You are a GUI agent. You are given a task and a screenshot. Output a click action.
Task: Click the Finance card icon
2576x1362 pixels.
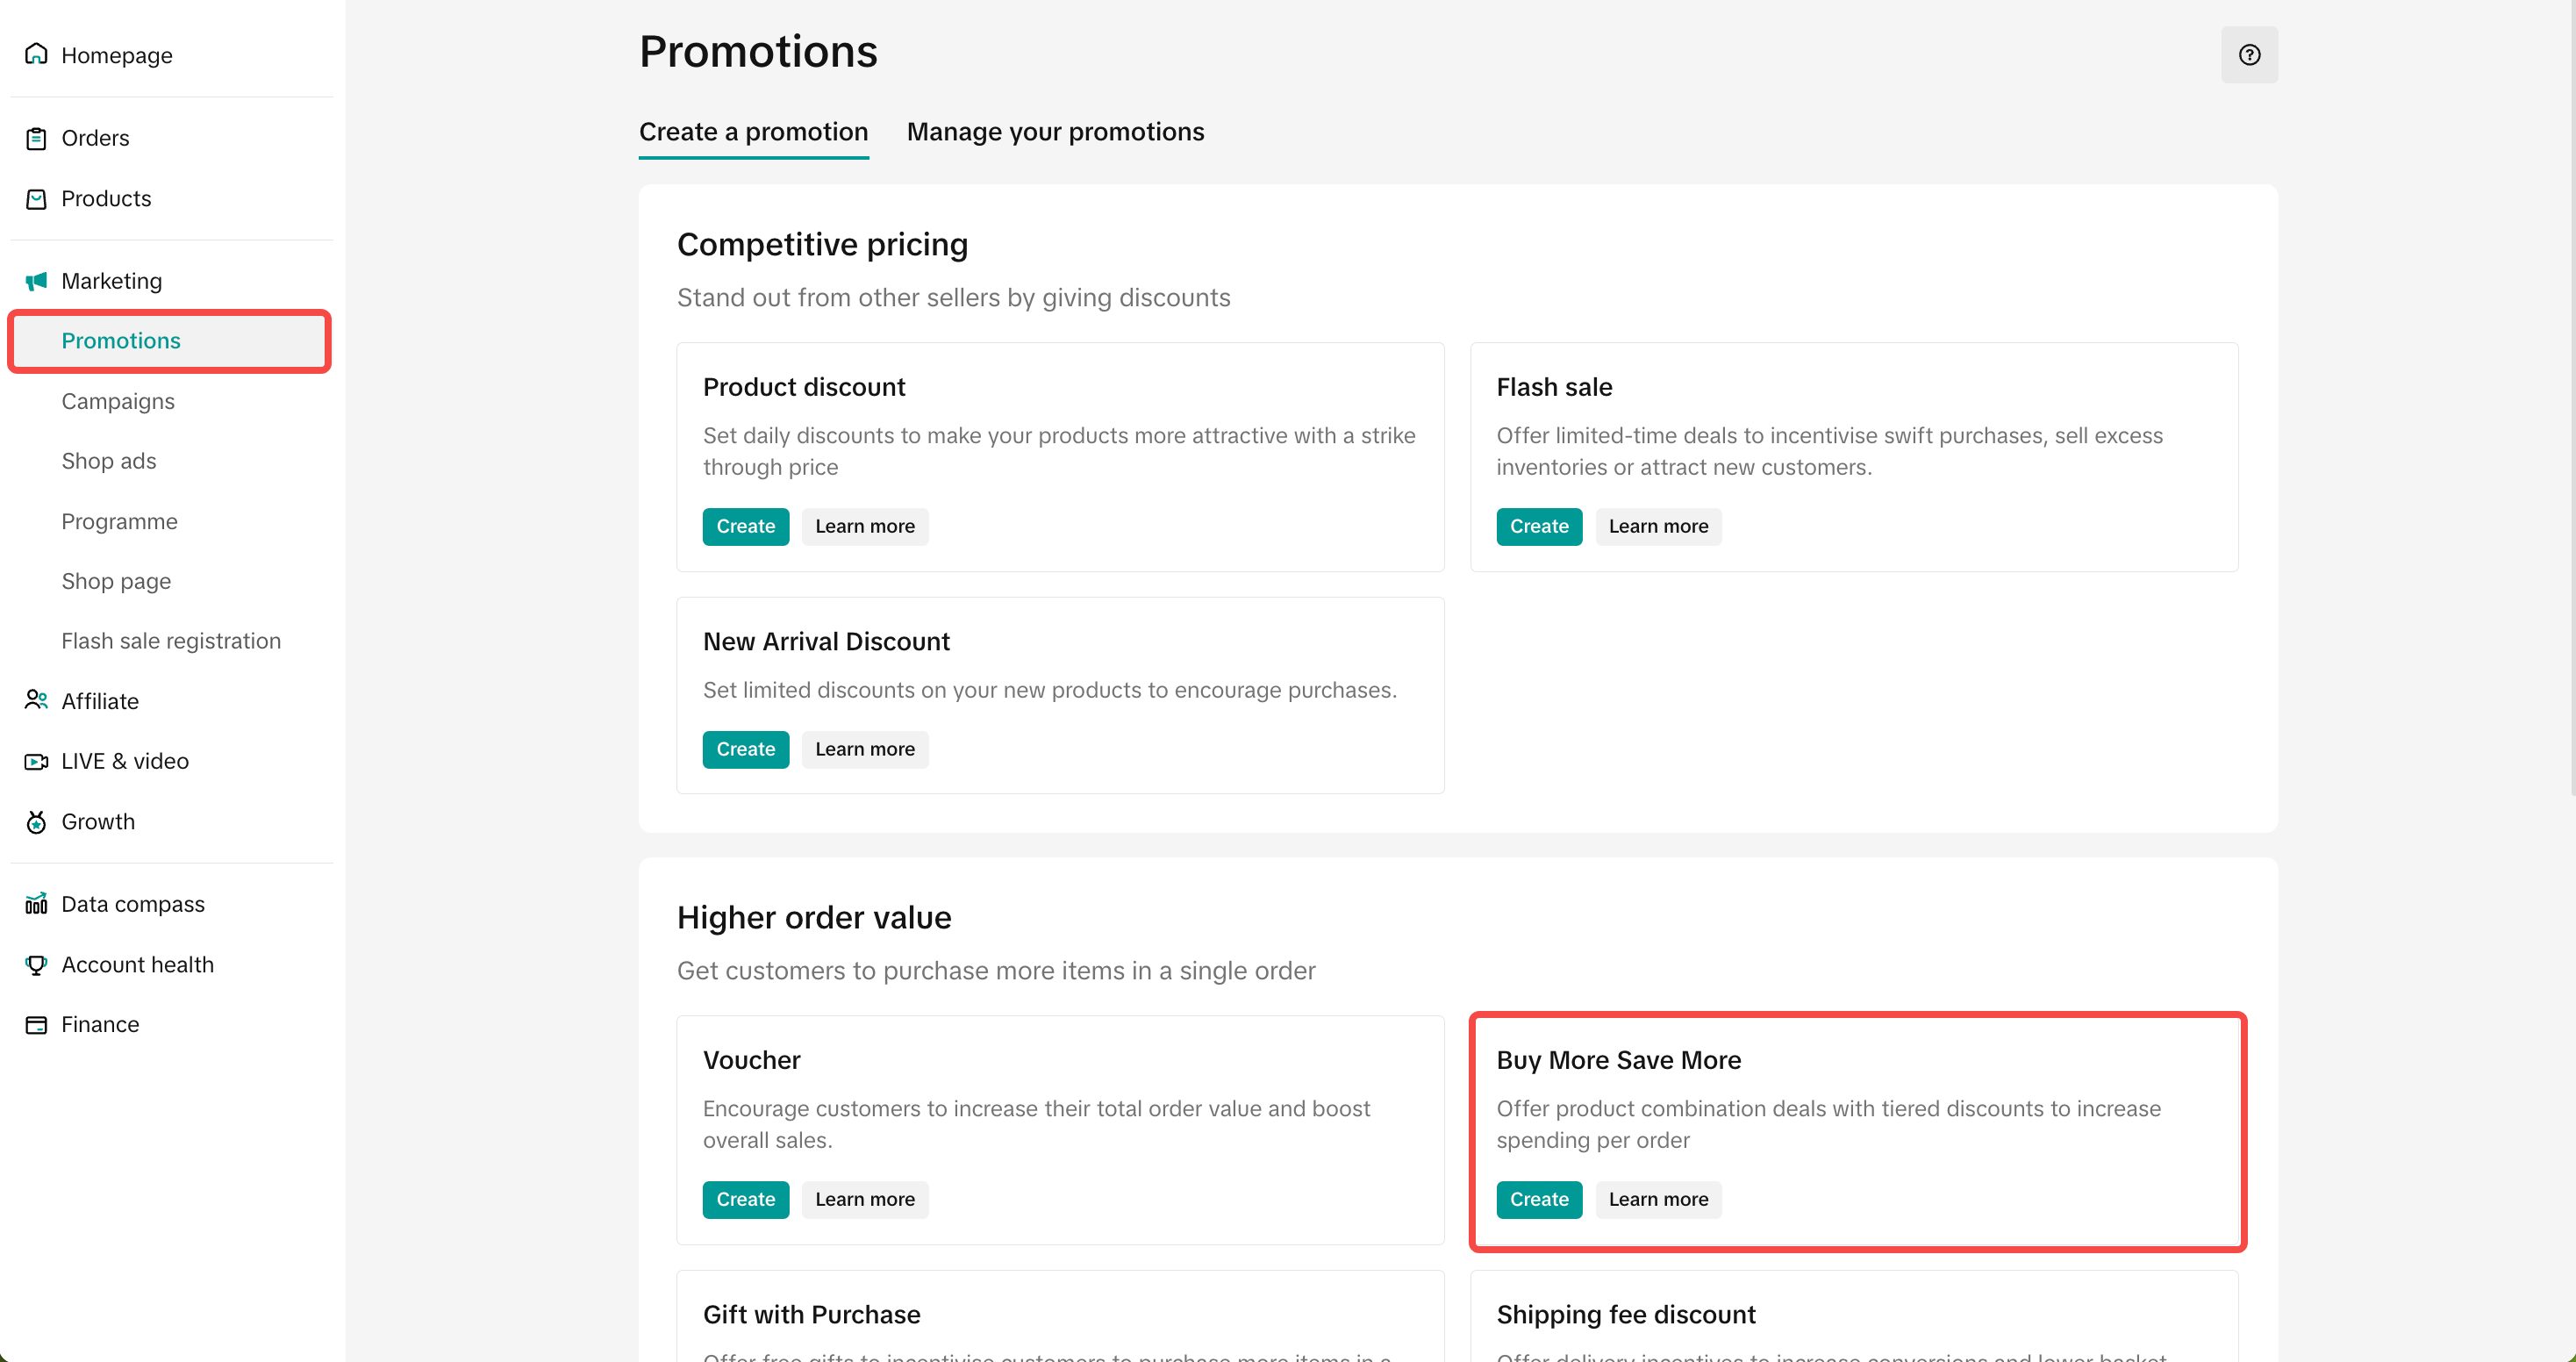(36, 1024)
